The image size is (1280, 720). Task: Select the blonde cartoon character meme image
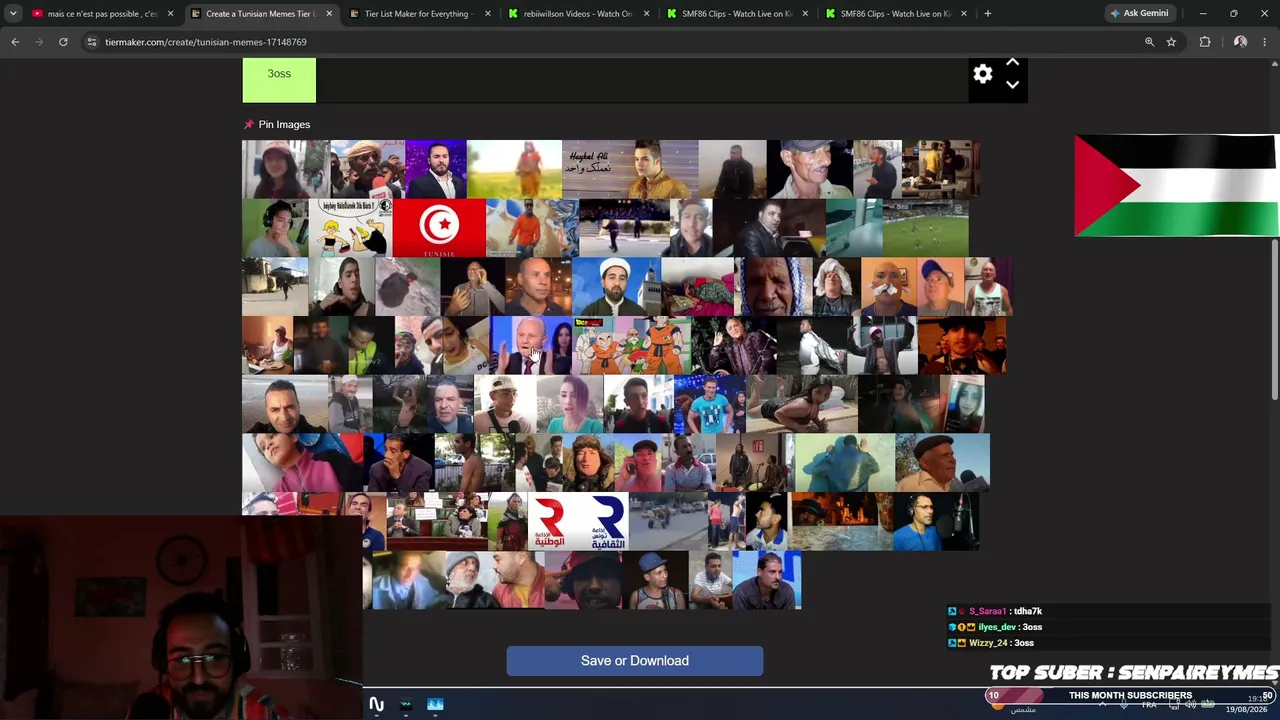pos(350,227)
